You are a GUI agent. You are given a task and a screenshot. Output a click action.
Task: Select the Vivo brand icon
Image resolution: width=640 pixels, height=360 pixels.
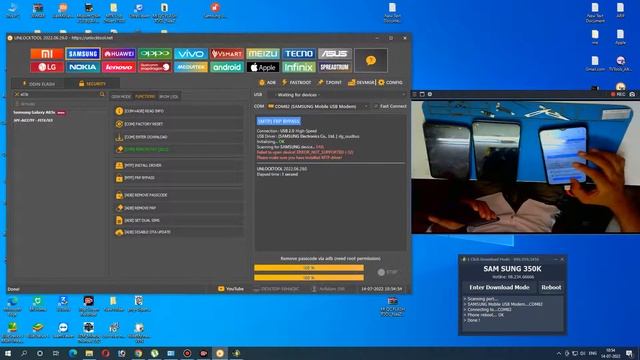191,54
